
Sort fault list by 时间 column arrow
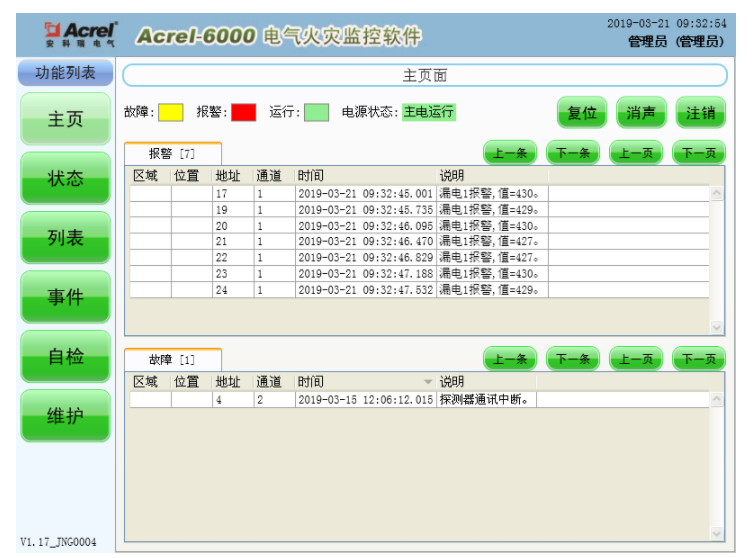point(428,382)
